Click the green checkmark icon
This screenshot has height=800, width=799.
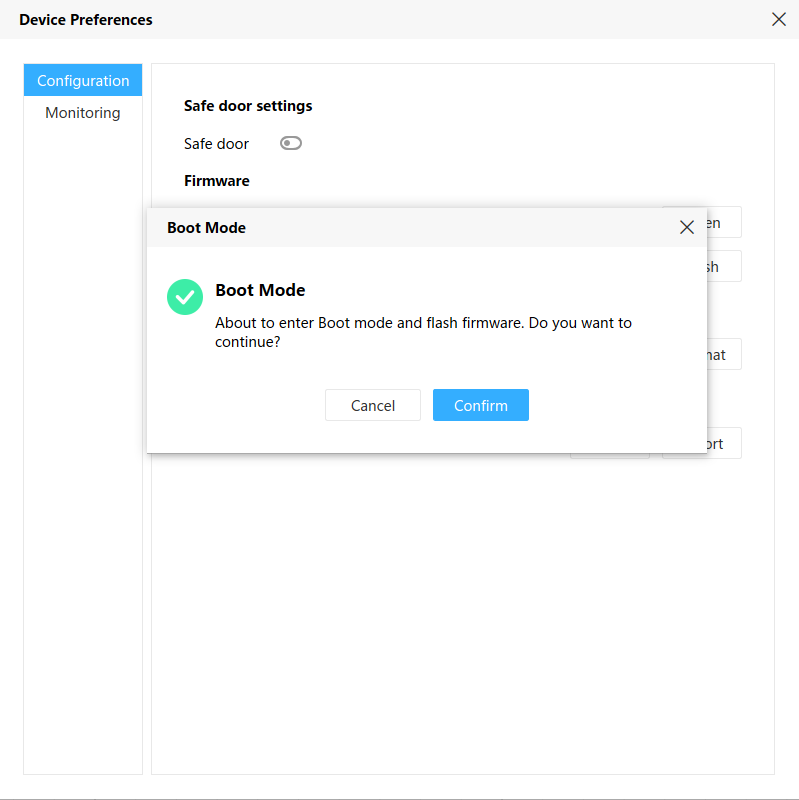185,297
